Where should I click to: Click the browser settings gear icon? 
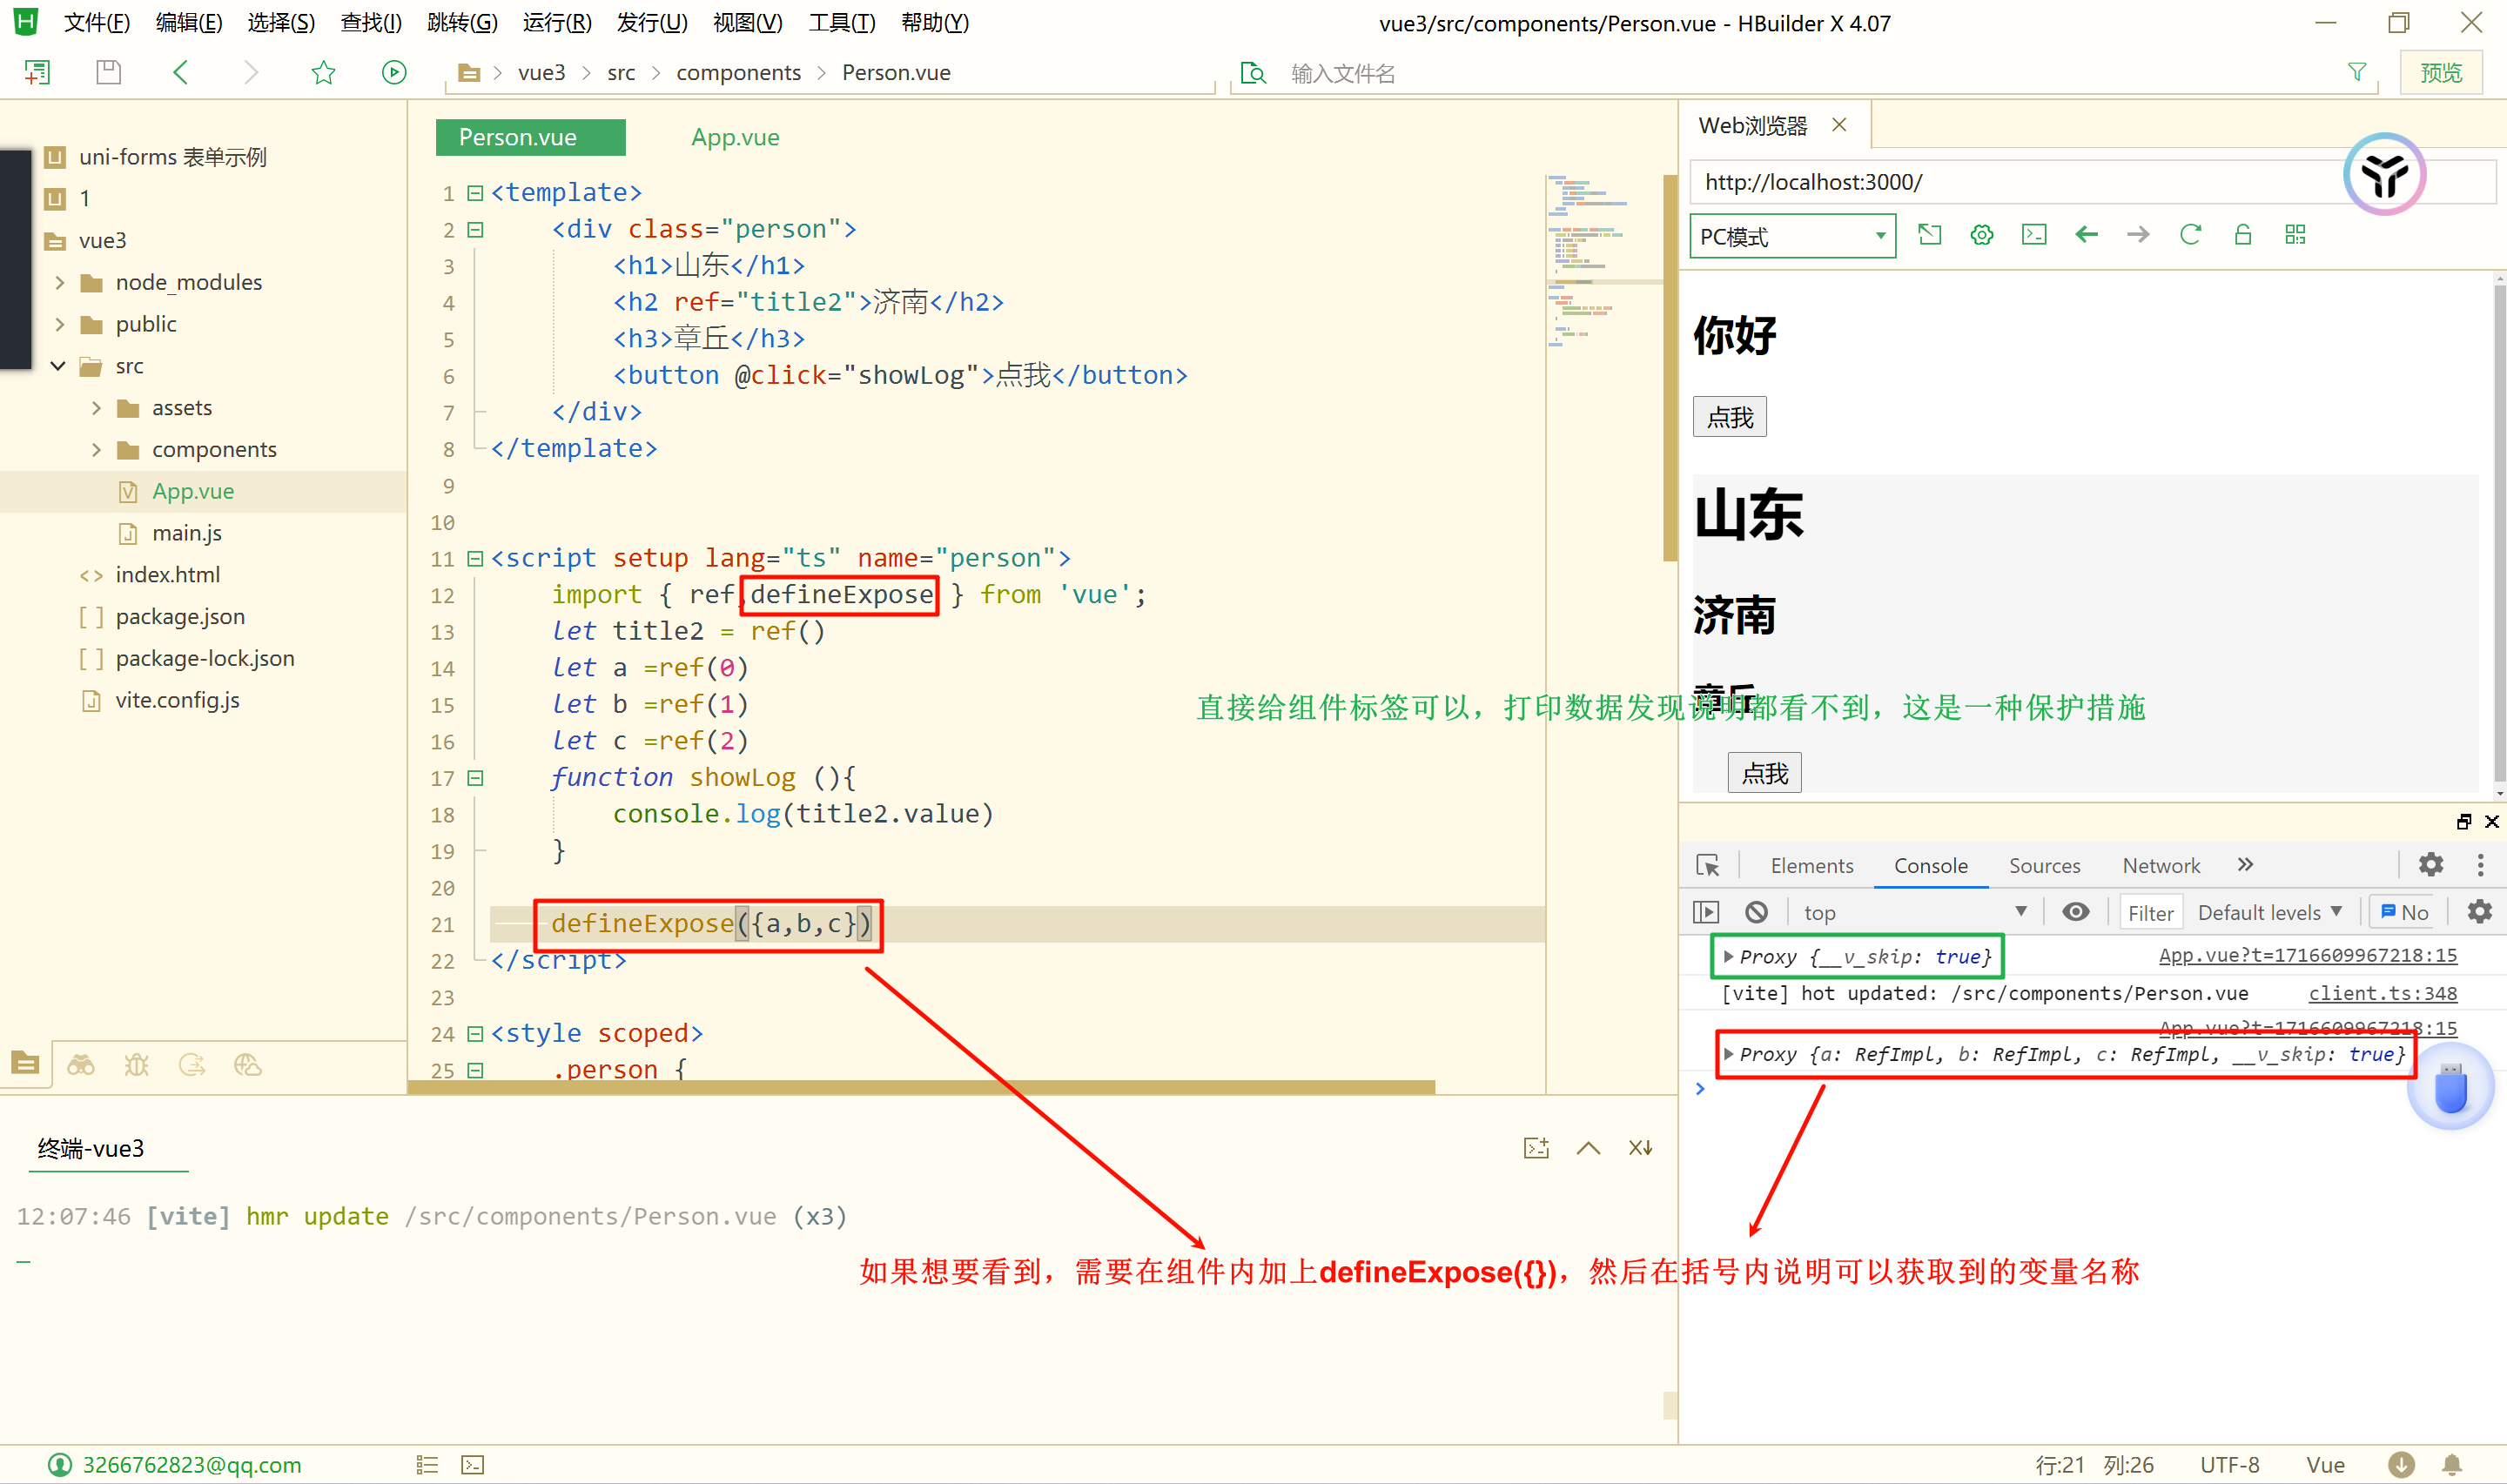1981,235
